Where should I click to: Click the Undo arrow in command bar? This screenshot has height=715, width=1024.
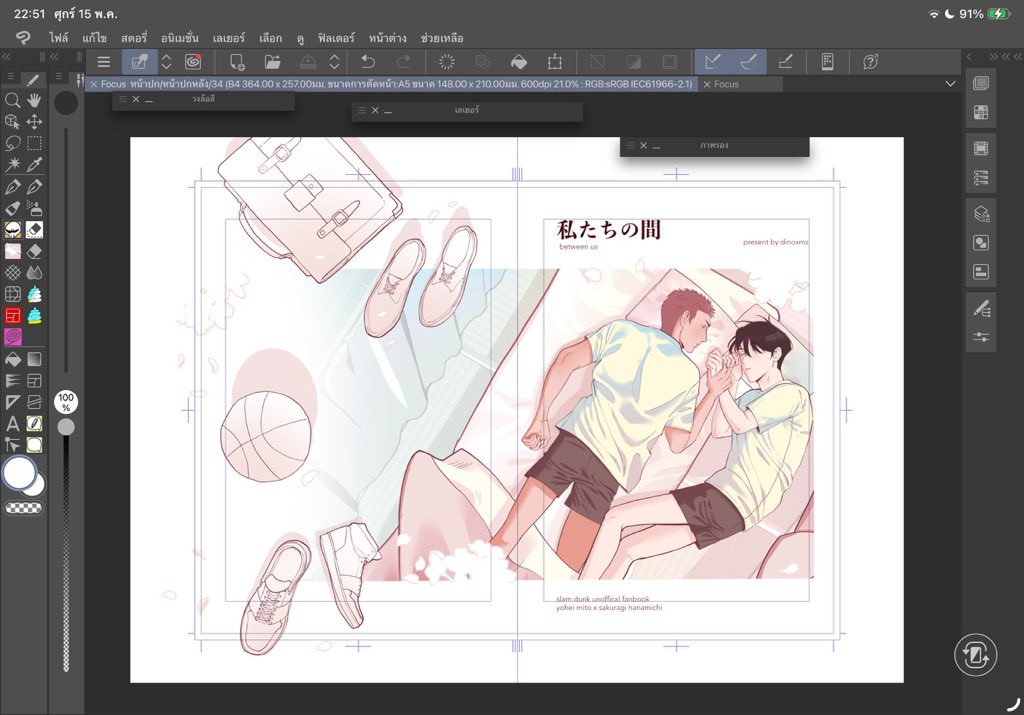tap(368, 62)
